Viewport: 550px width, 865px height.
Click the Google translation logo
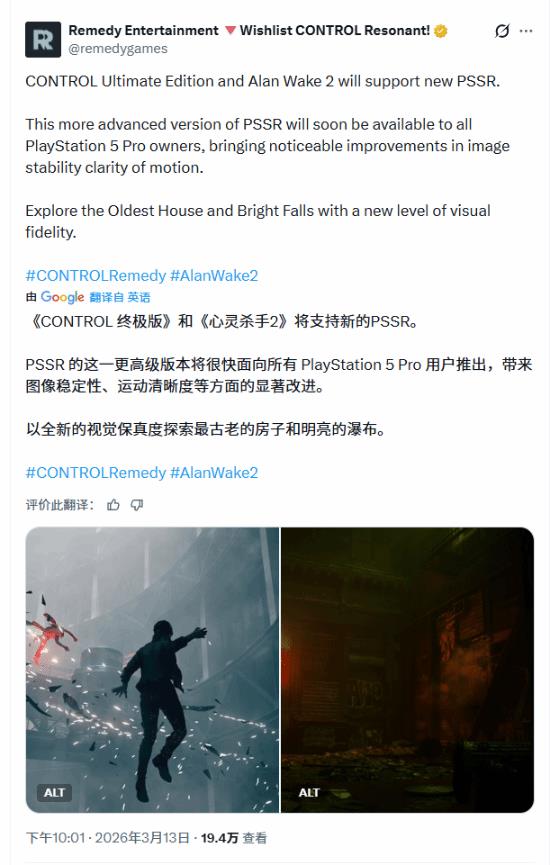[62, 297]
